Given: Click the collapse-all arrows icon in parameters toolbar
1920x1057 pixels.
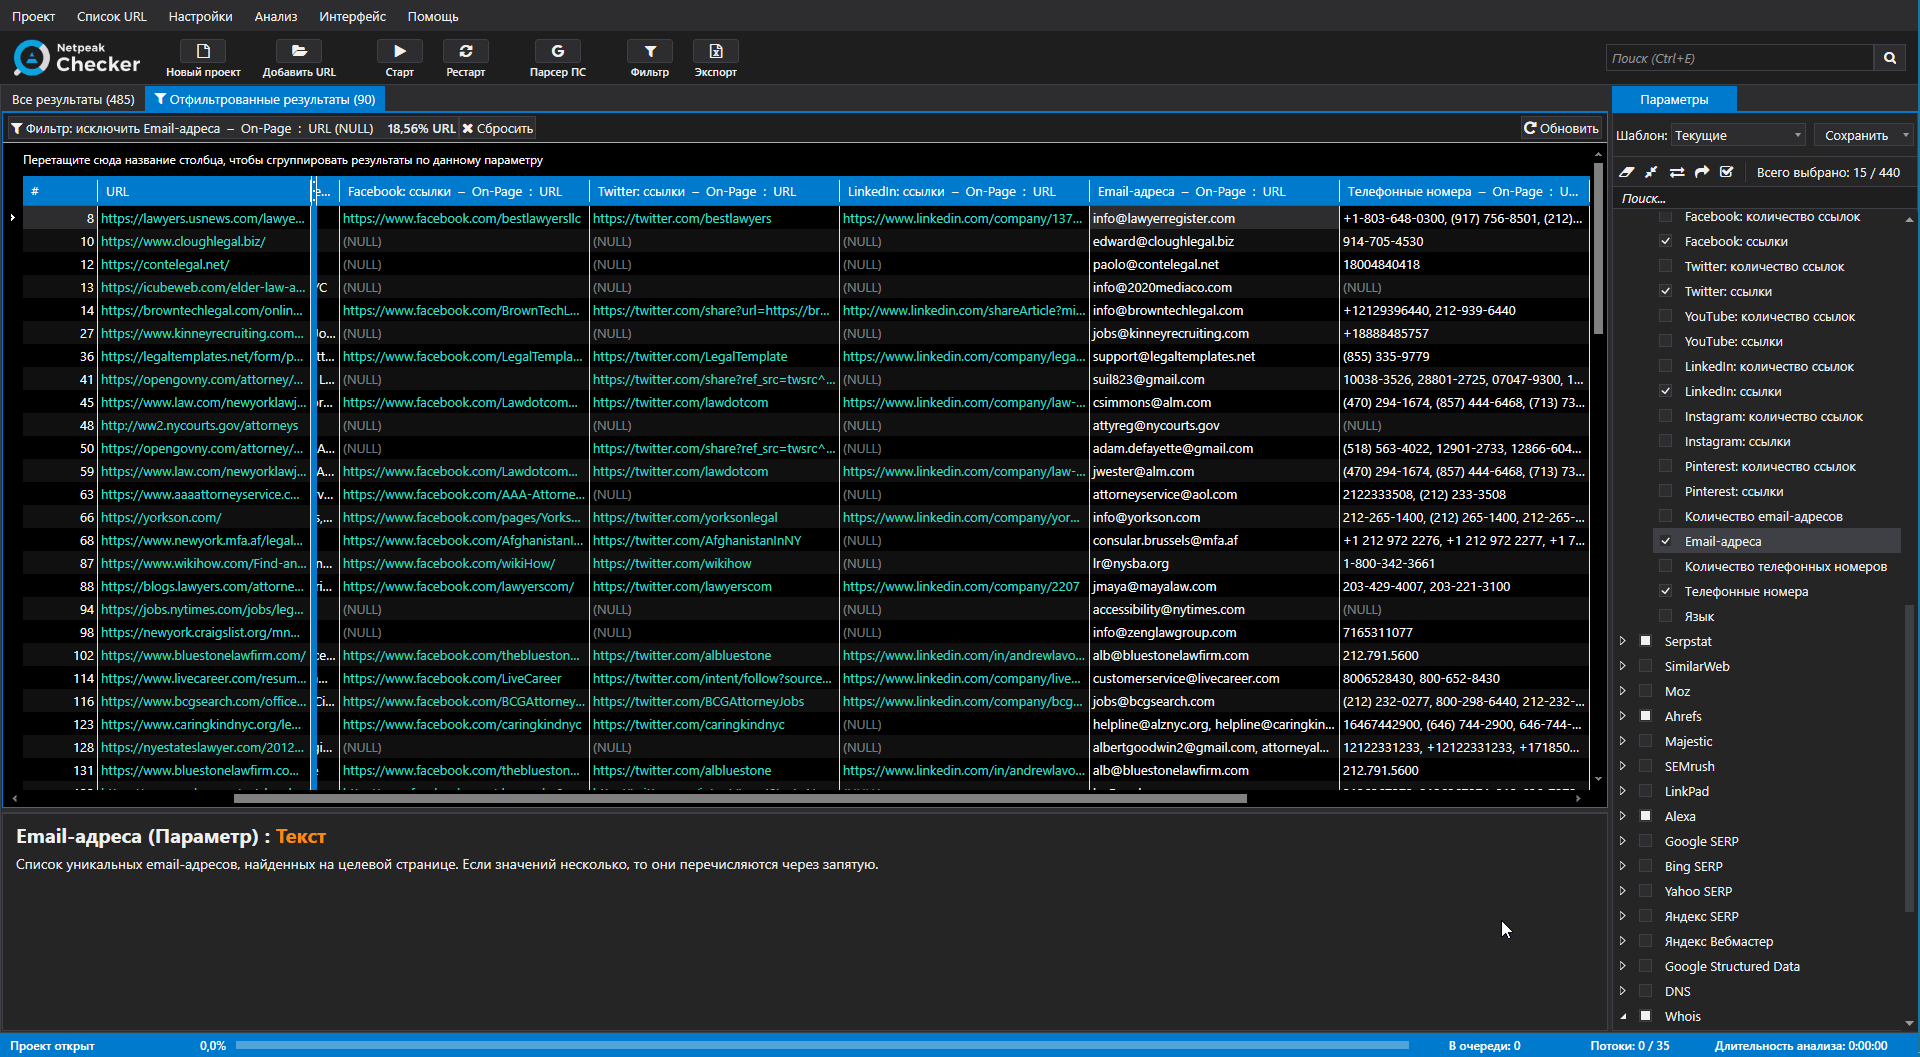Looking at the screenshot, I should click(1651, 172).
